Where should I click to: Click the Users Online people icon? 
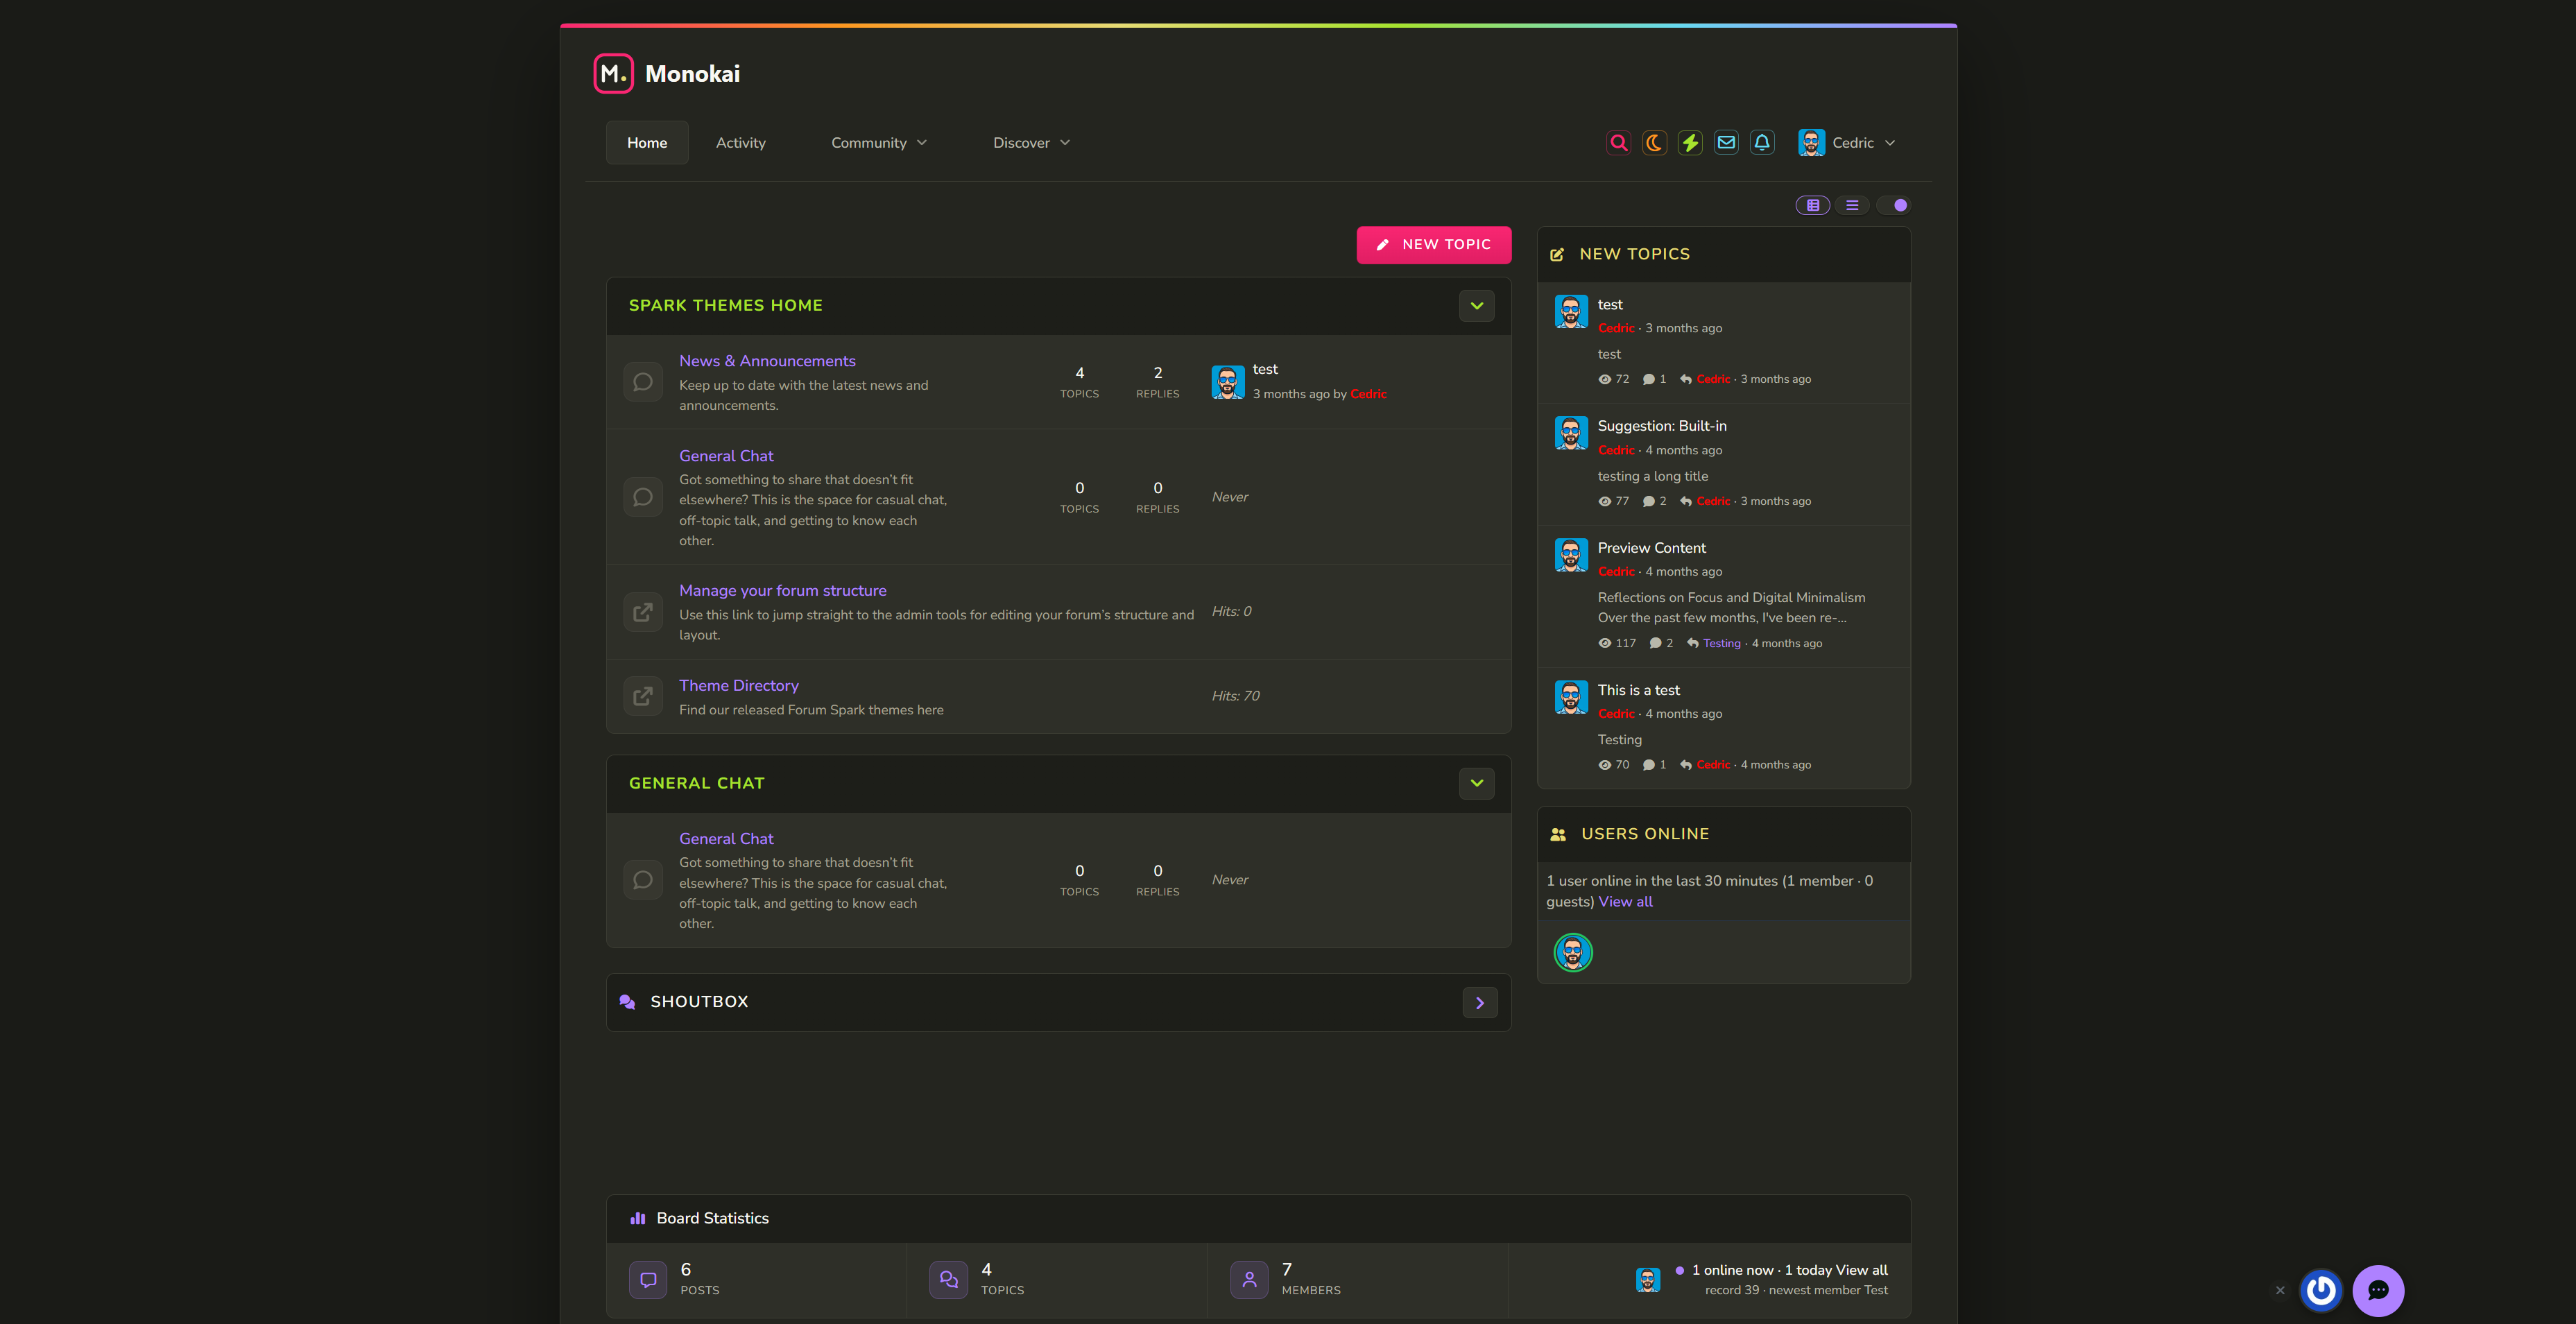[1558, 835]
